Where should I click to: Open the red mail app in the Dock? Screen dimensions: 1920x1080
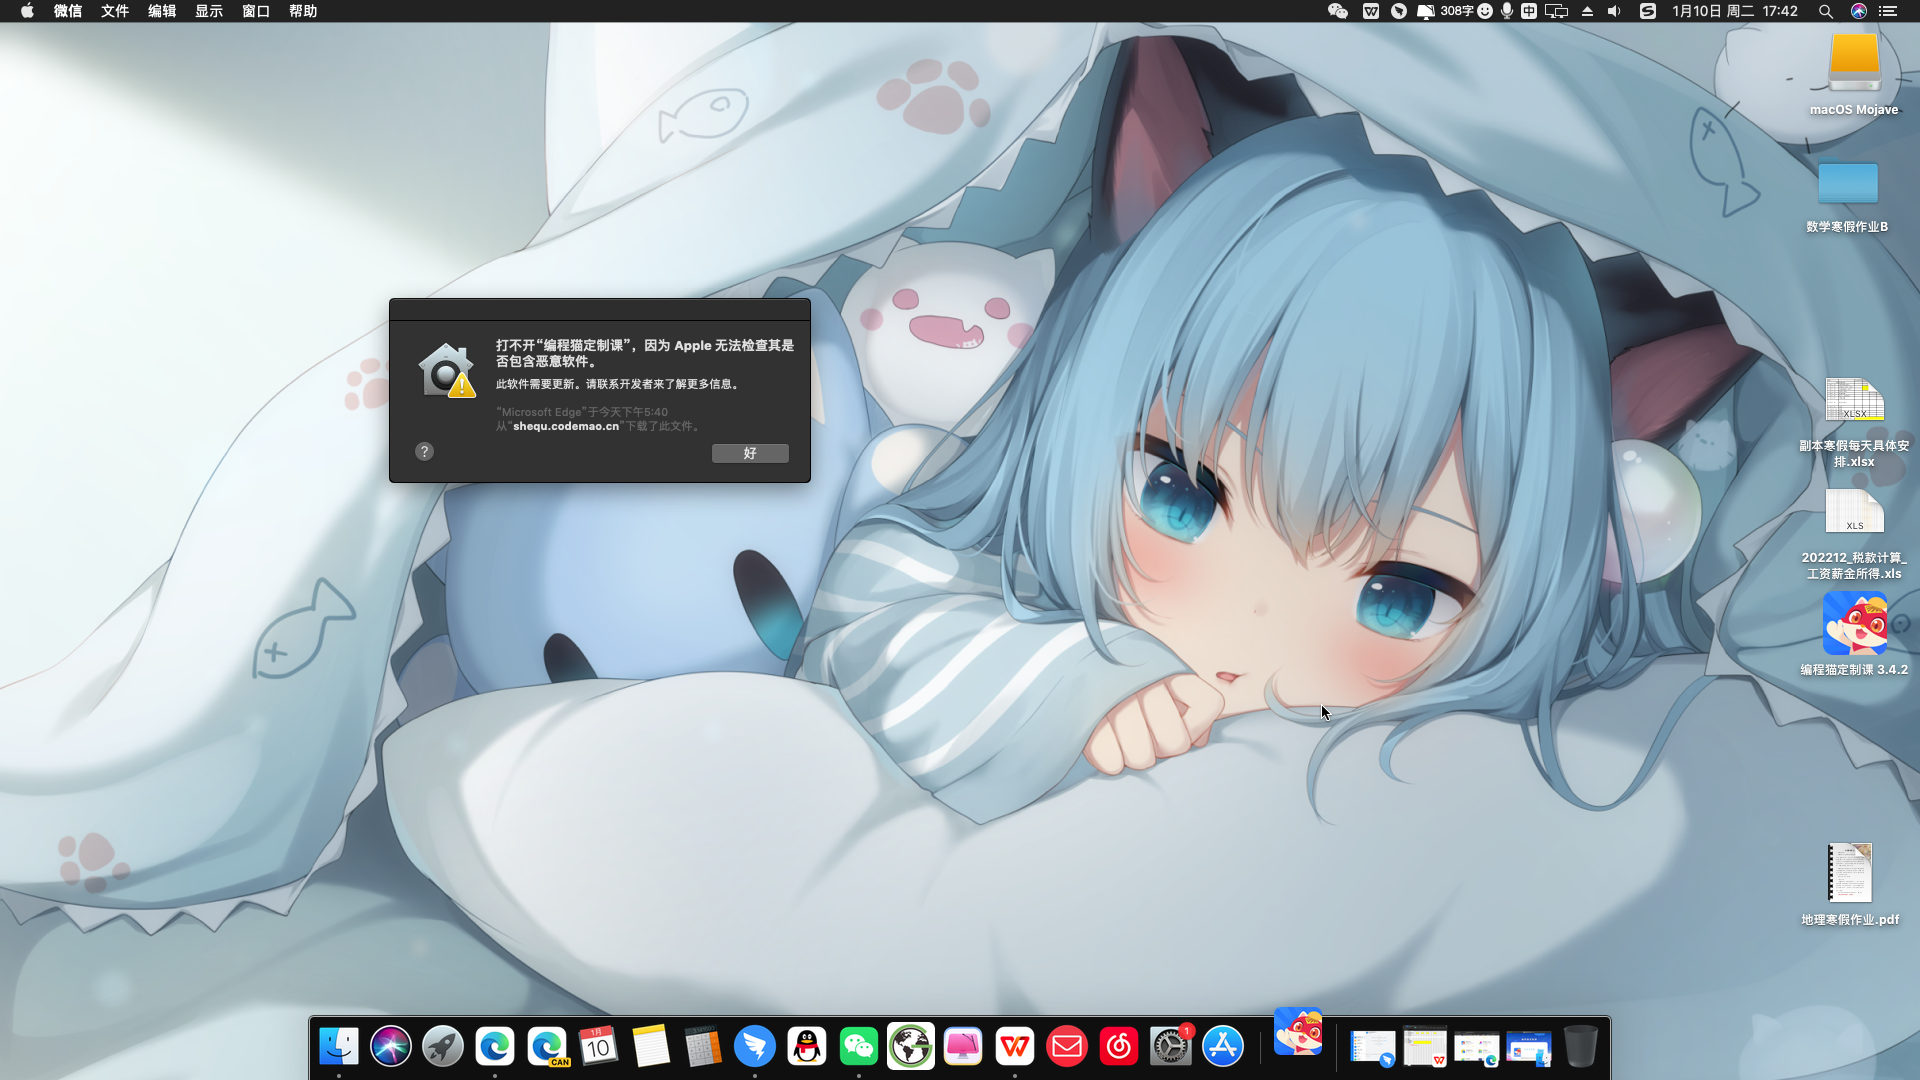[1067, 1047]
